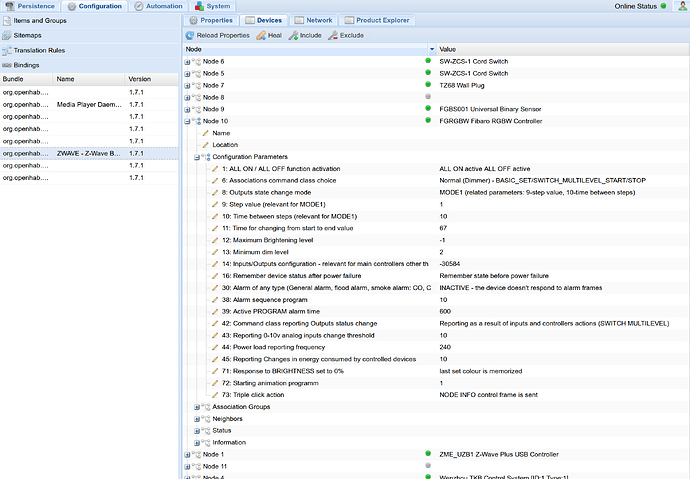Expand the Neighbors section
690x479 pixels.
point(197,419)
